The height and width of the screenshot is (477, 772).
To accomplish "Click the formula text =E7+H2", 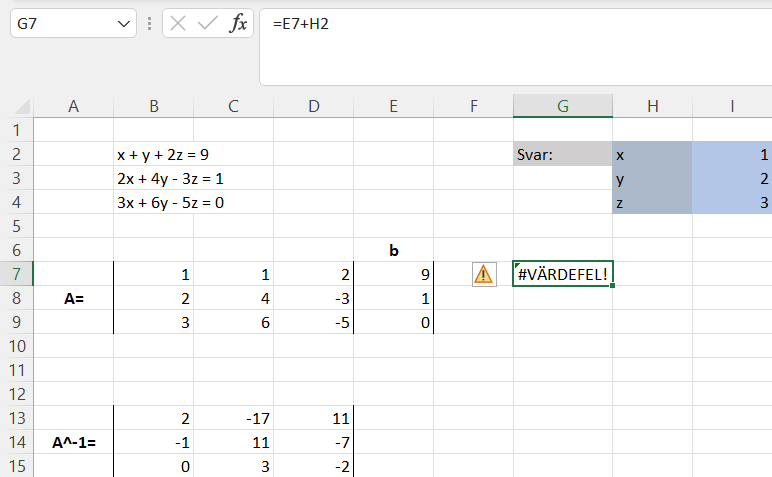I will (x=301, y=23).
